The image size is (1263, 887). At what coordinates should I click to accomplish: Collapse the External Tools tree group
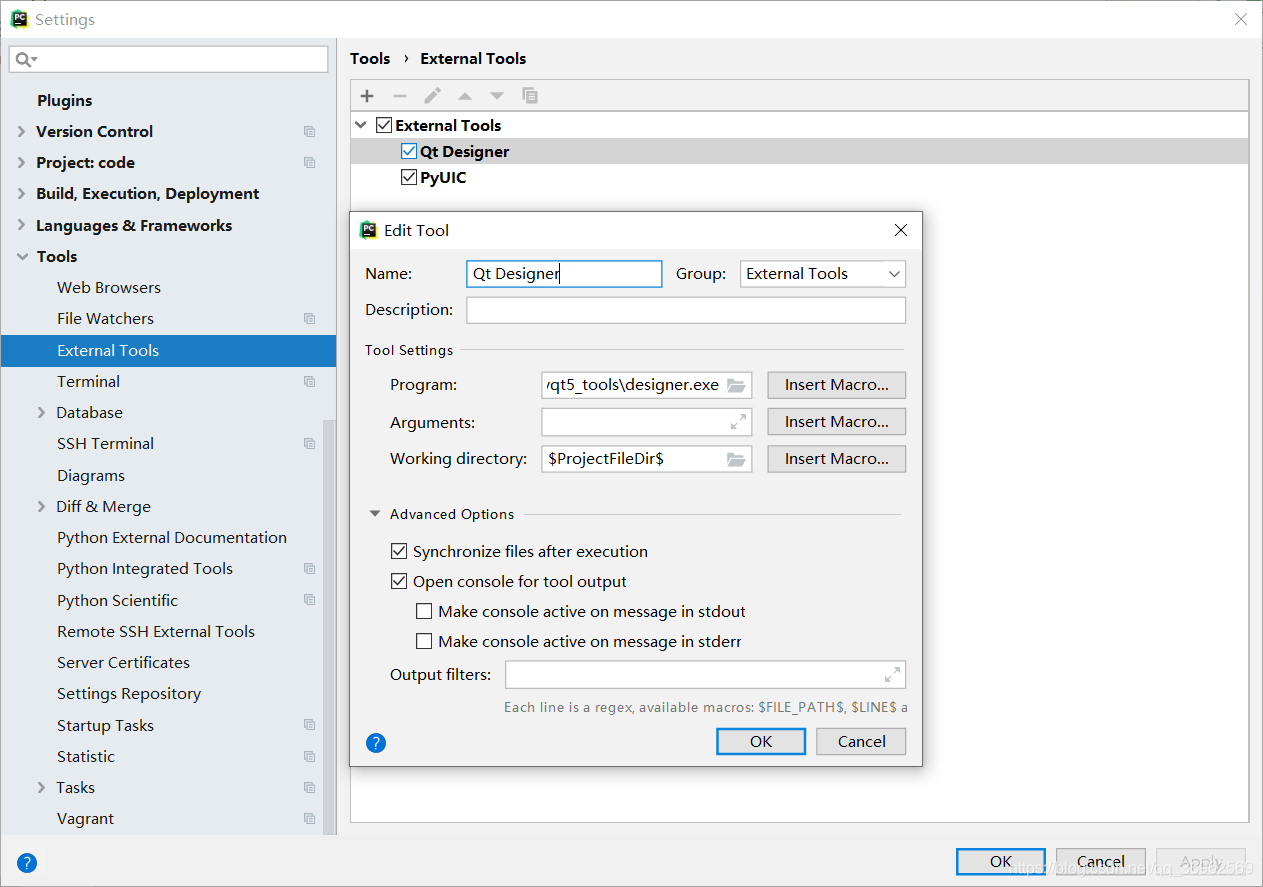(x=361, y=126)
